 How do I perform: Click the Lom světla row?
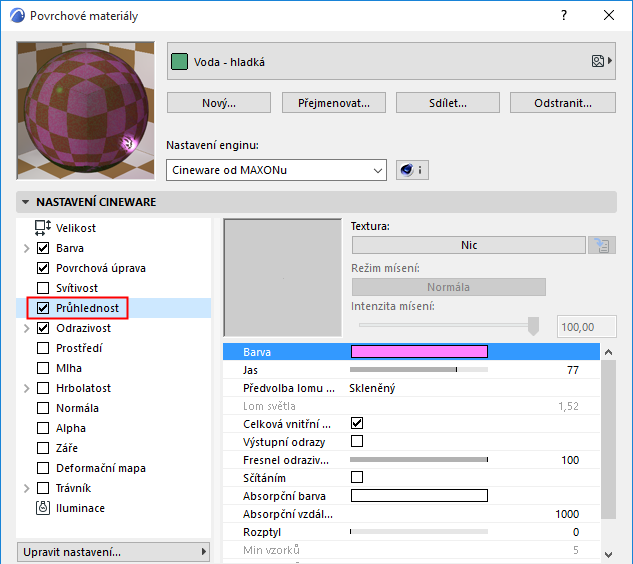point(411,406)
